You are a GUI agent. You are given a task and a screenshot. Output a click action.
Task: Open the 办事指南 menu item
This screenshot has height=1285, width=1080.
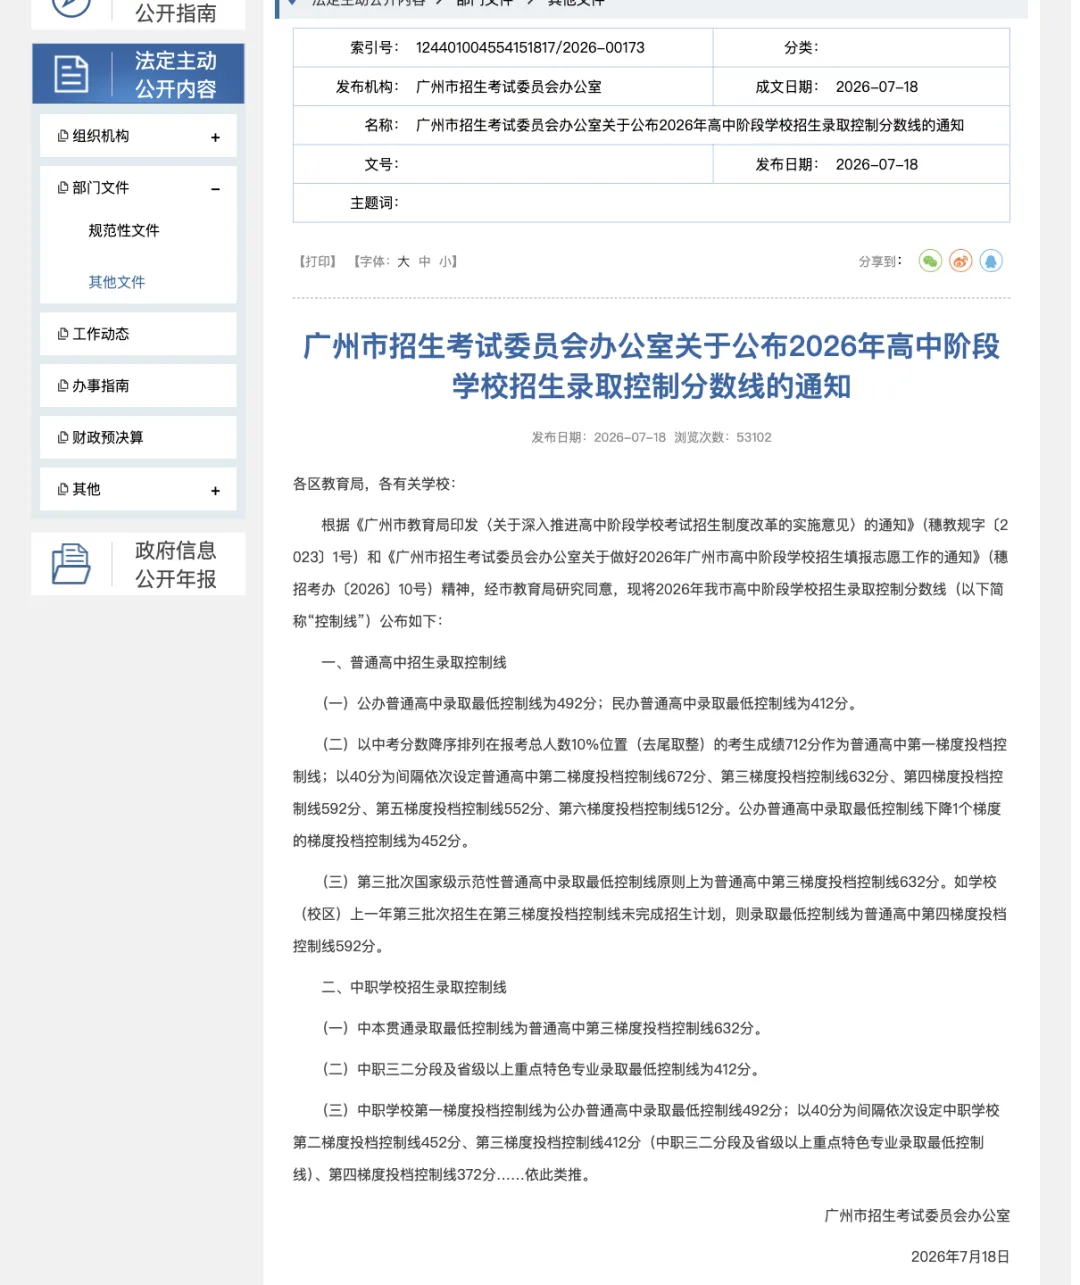(x=138, y=386)
